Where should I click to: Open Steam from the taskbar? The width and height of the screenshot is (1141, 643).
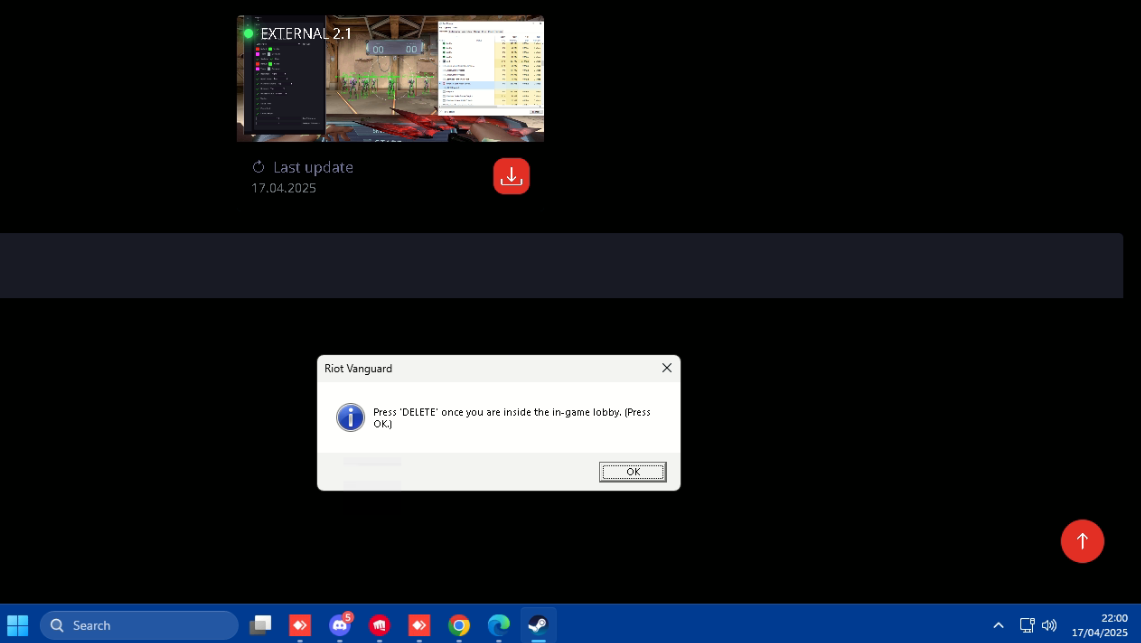click(x=538, y=625)
